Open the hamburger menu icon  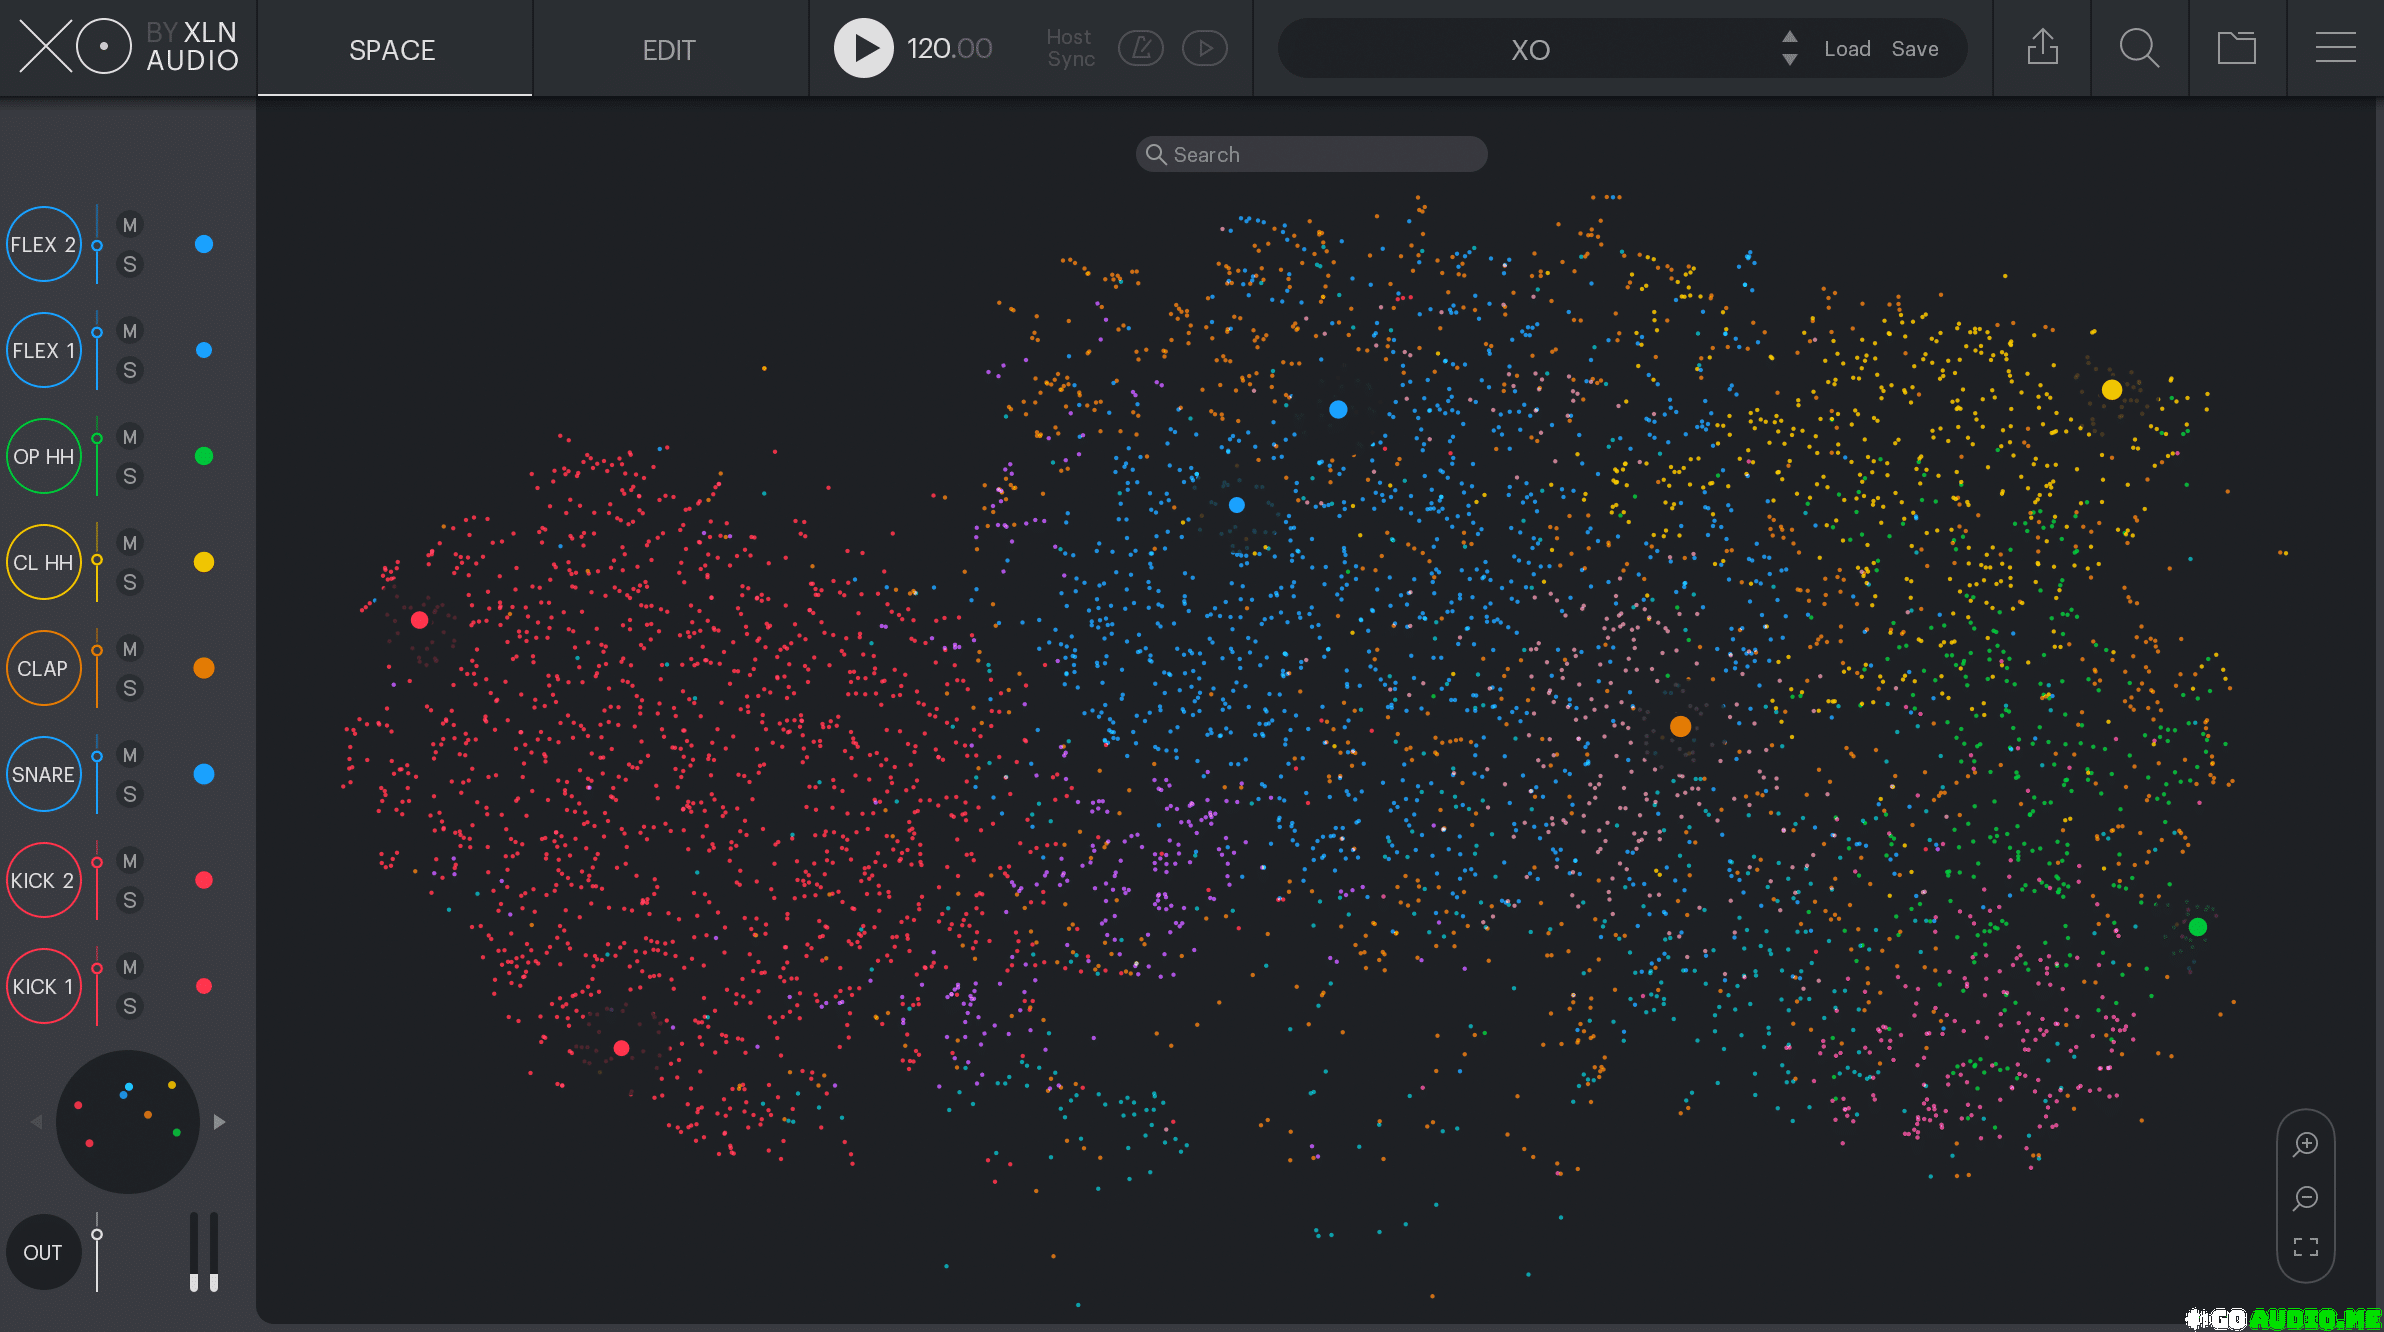pos(2335,48)
